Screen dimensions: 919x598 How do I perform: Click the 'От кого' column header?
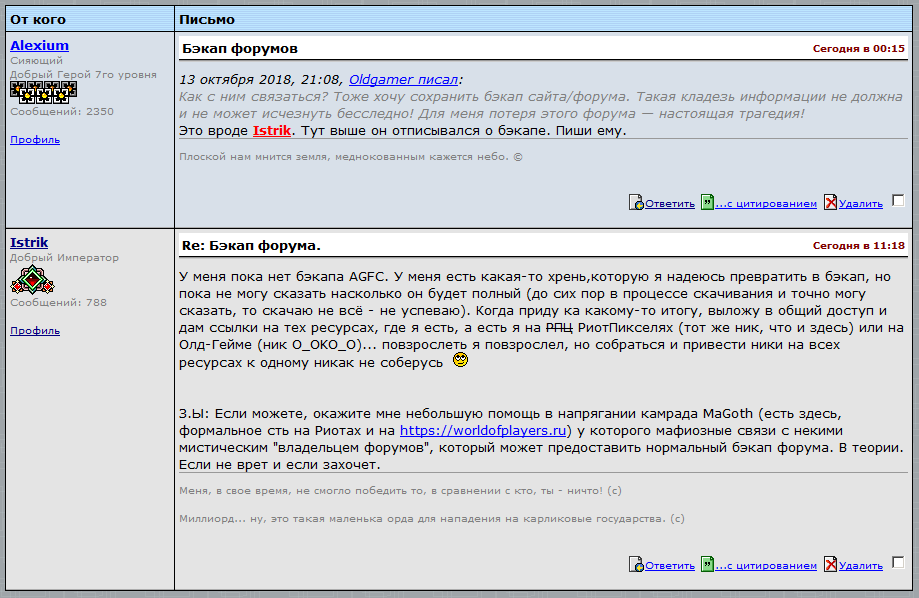tap(38, 19)
